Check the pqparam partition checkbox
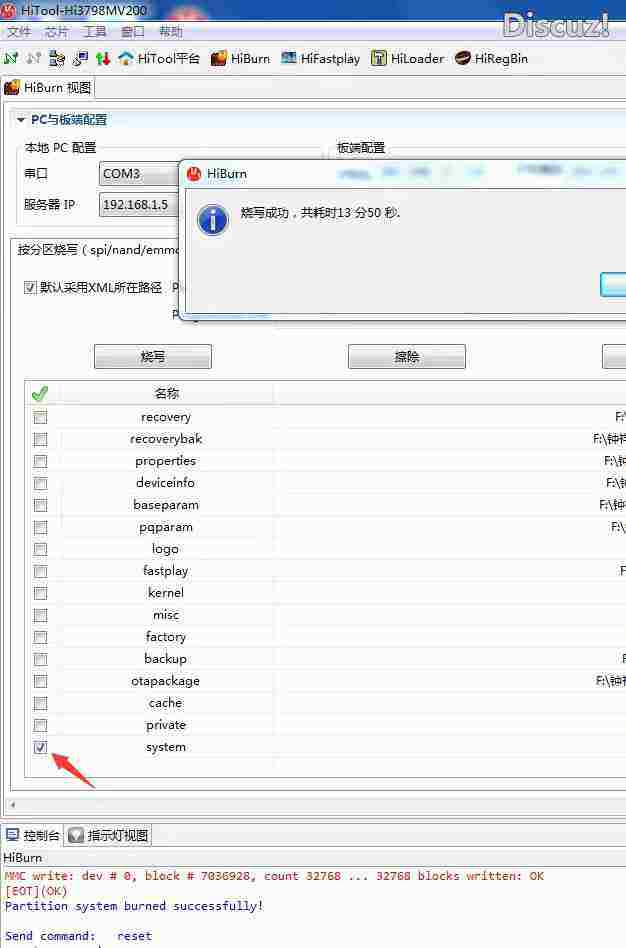This screenshot has width=626, height=948. point(41,527)
